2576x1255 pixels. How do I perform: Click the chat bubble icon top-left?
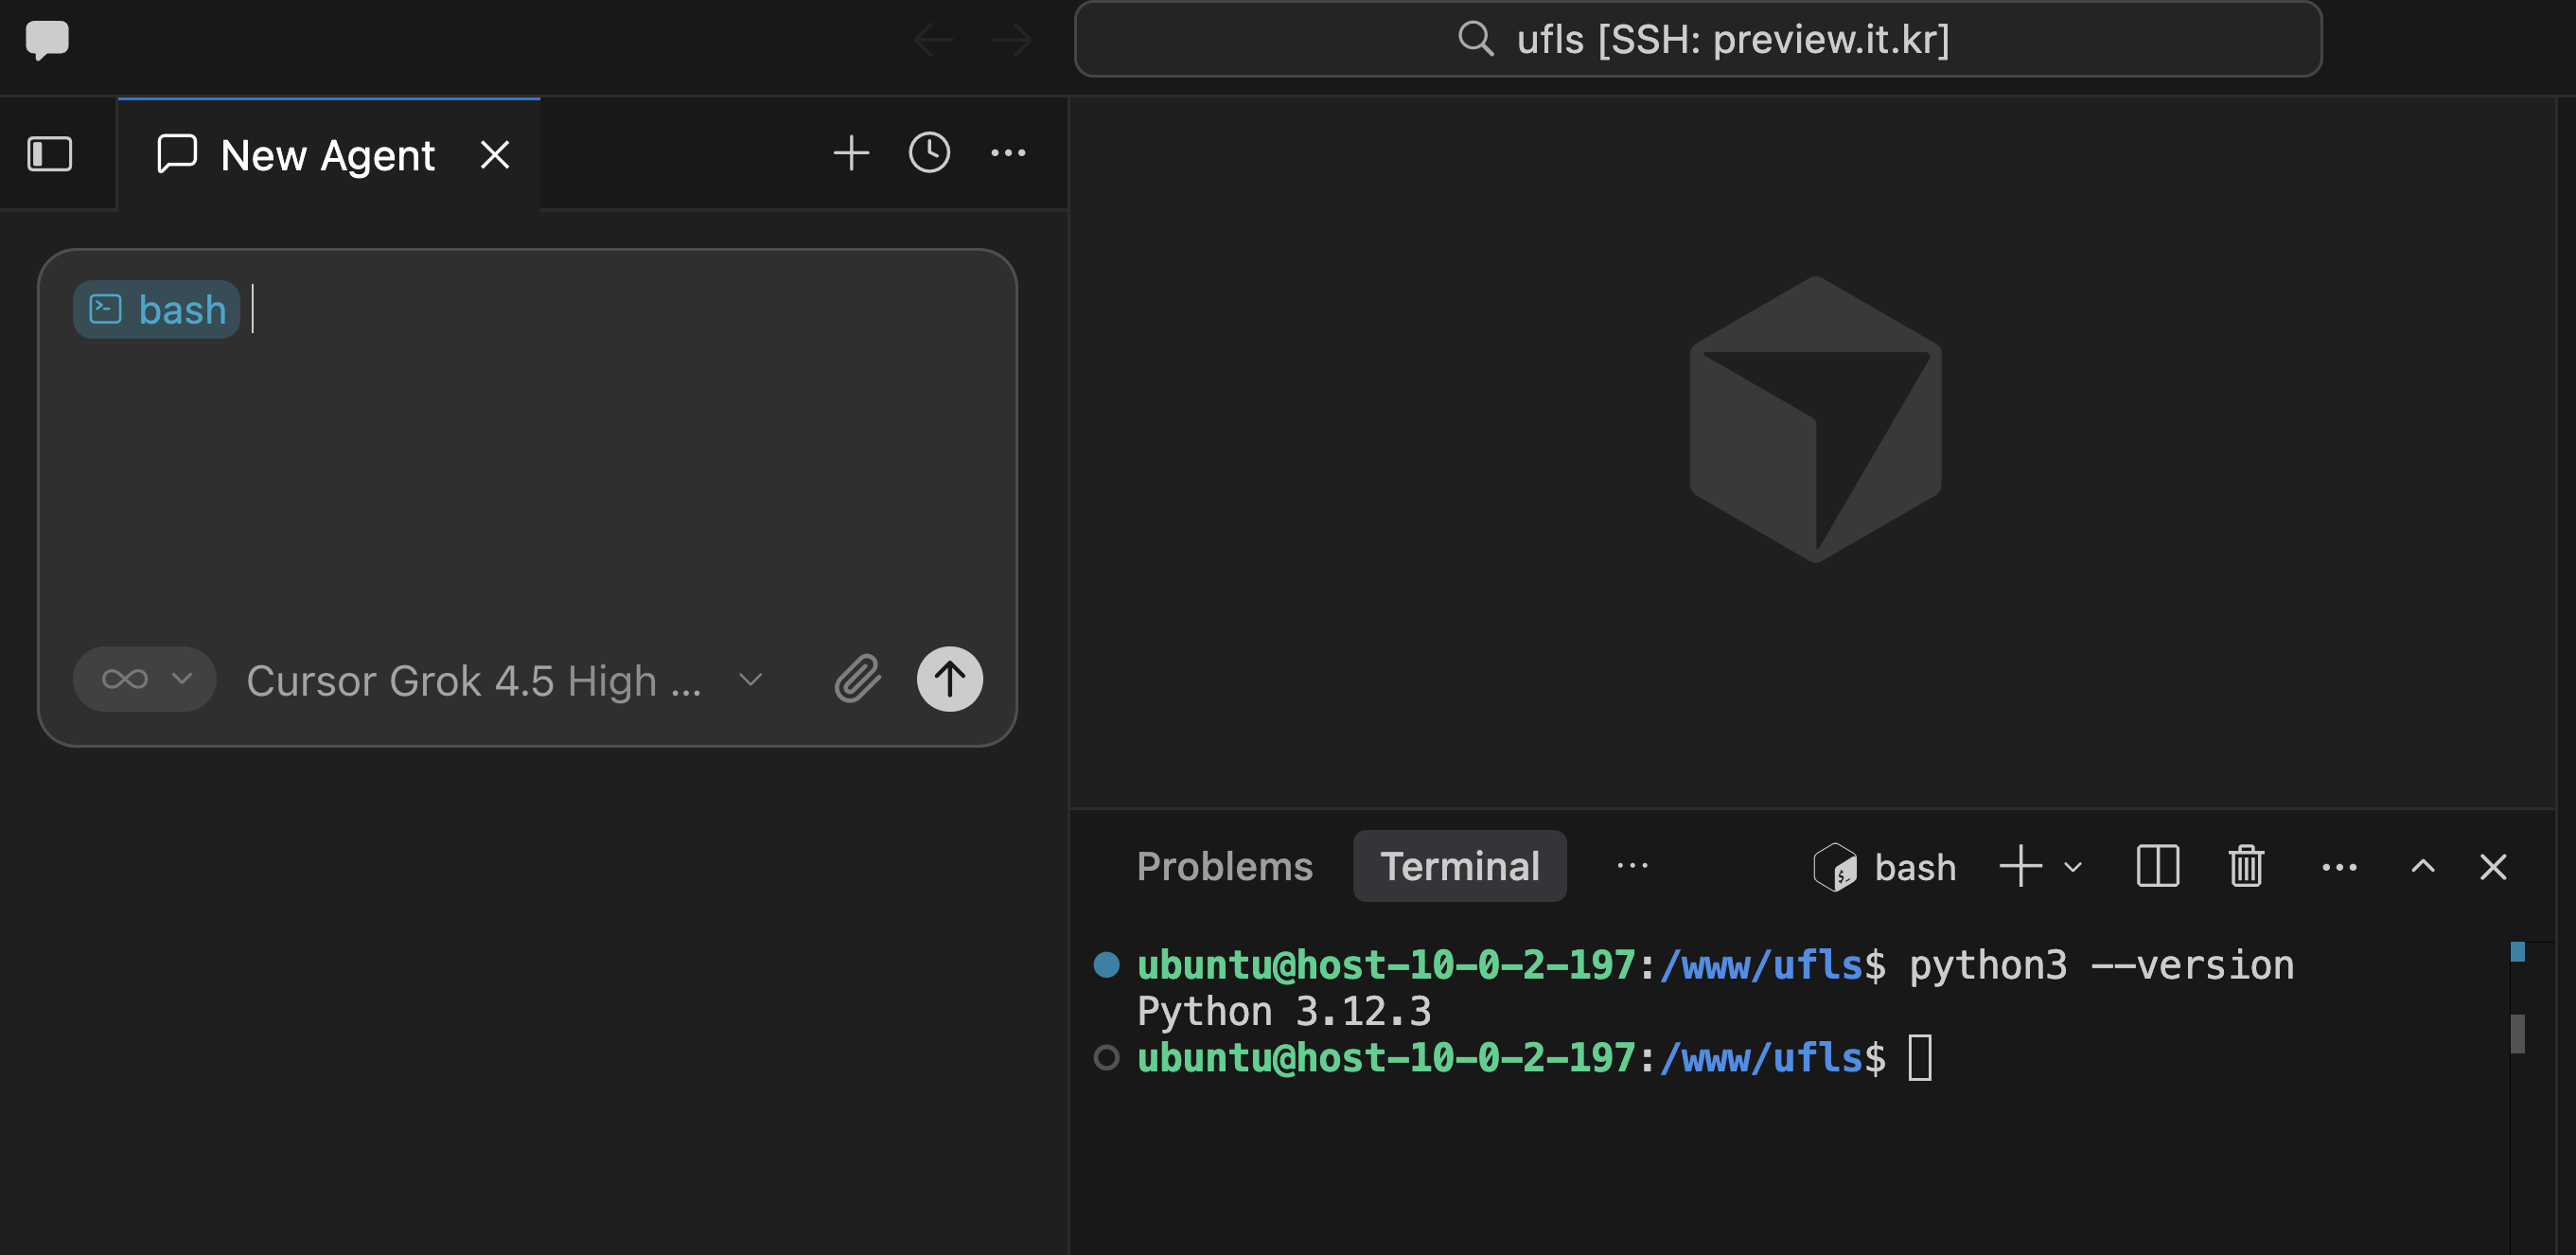pyautogui.click(x=47, y=40)
